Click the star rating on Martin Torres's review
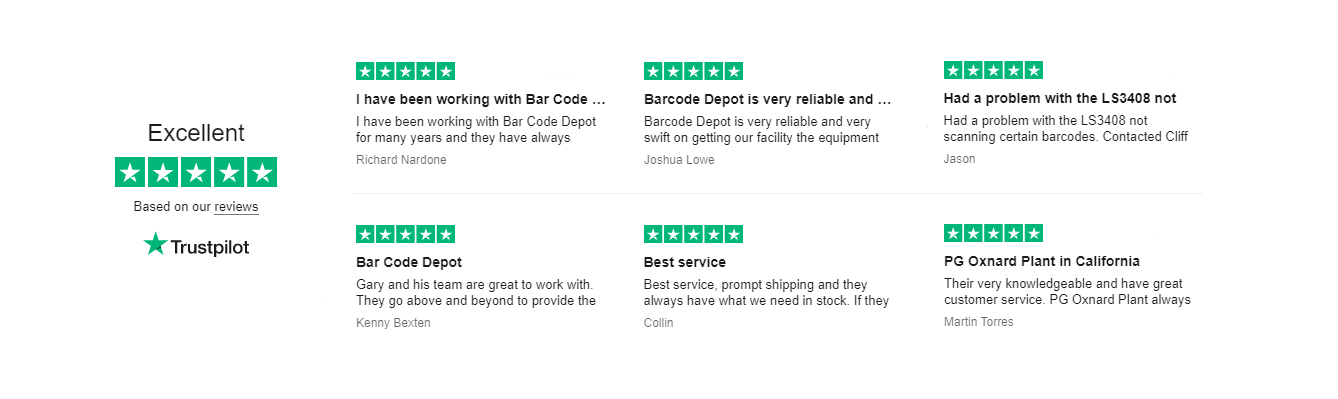1338x399 pixels. tap(993, 233)
